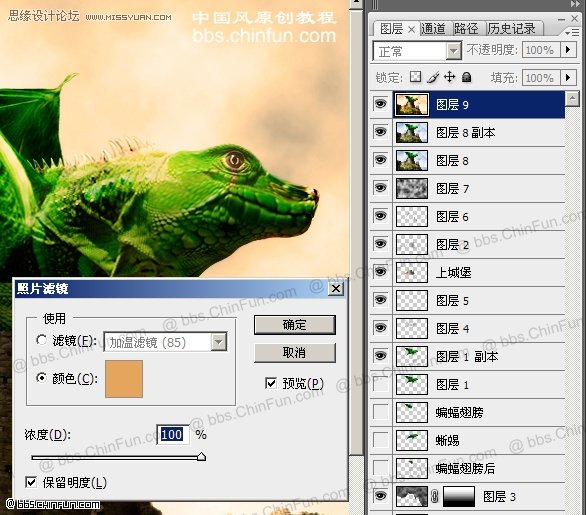The height and width of the screenshot is (515, 586).
Task: Open the 加温滤镜 (85) filter dropdown
Action: point(219,342)
